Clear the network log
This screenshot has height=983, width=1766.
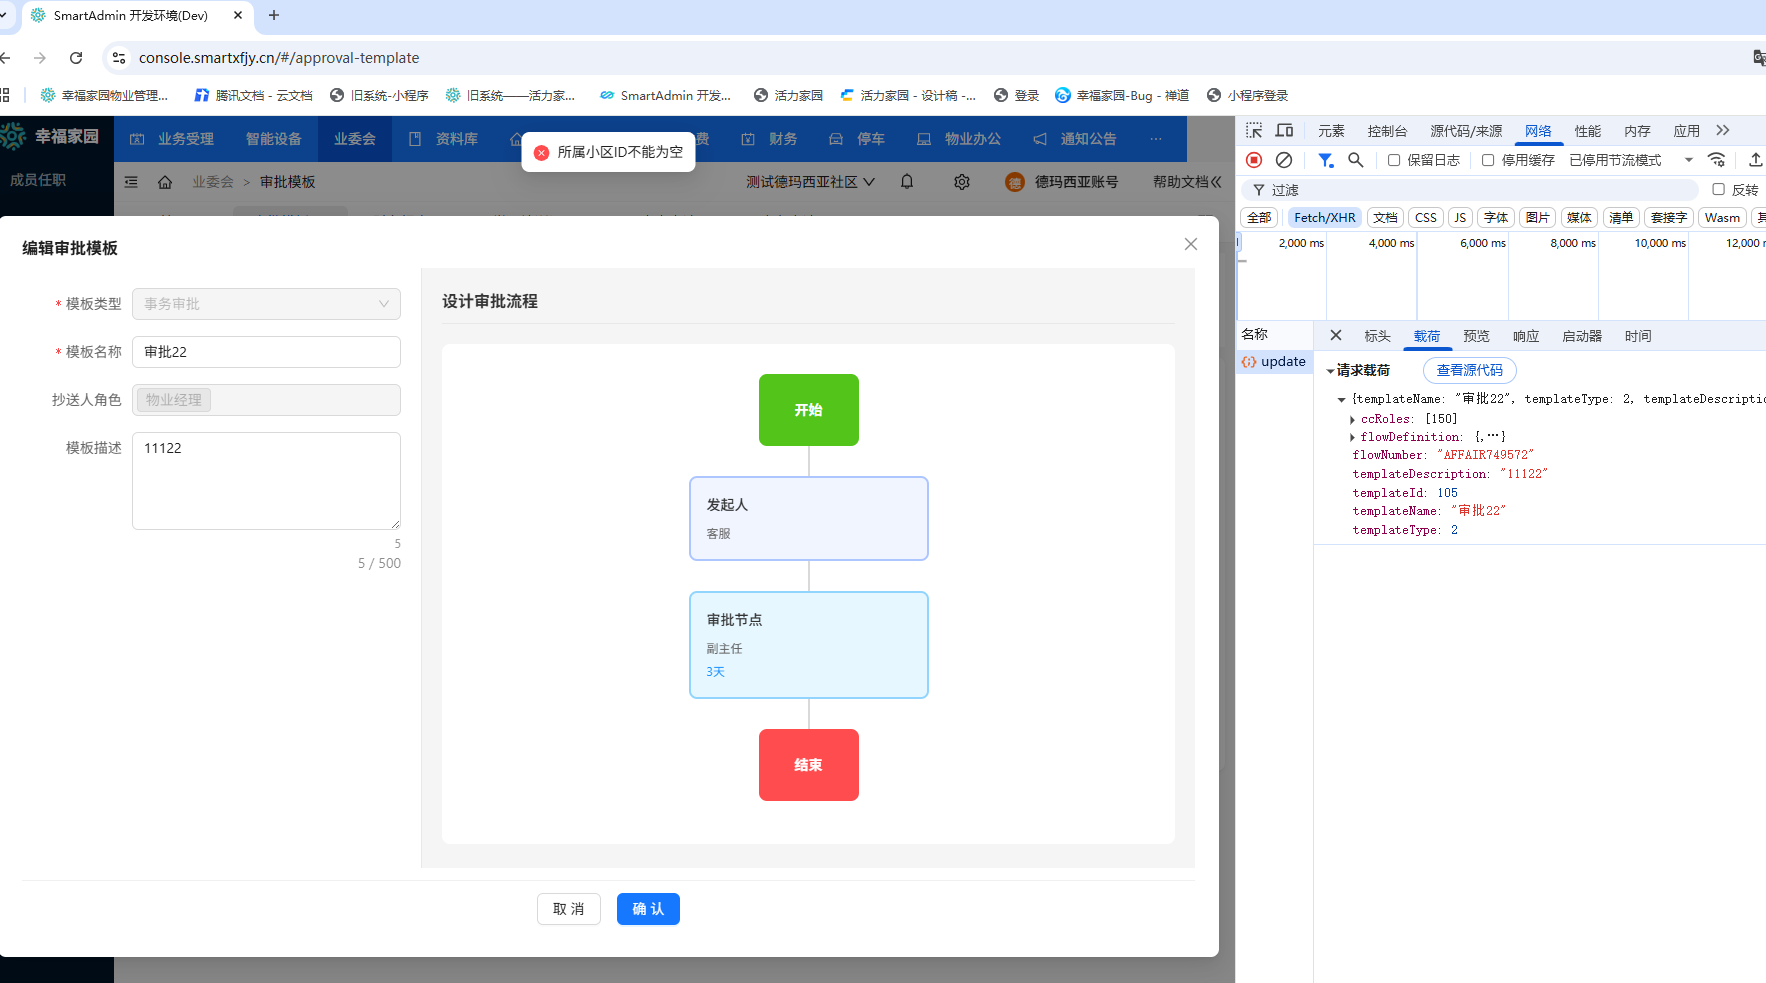pos(1284,160)
